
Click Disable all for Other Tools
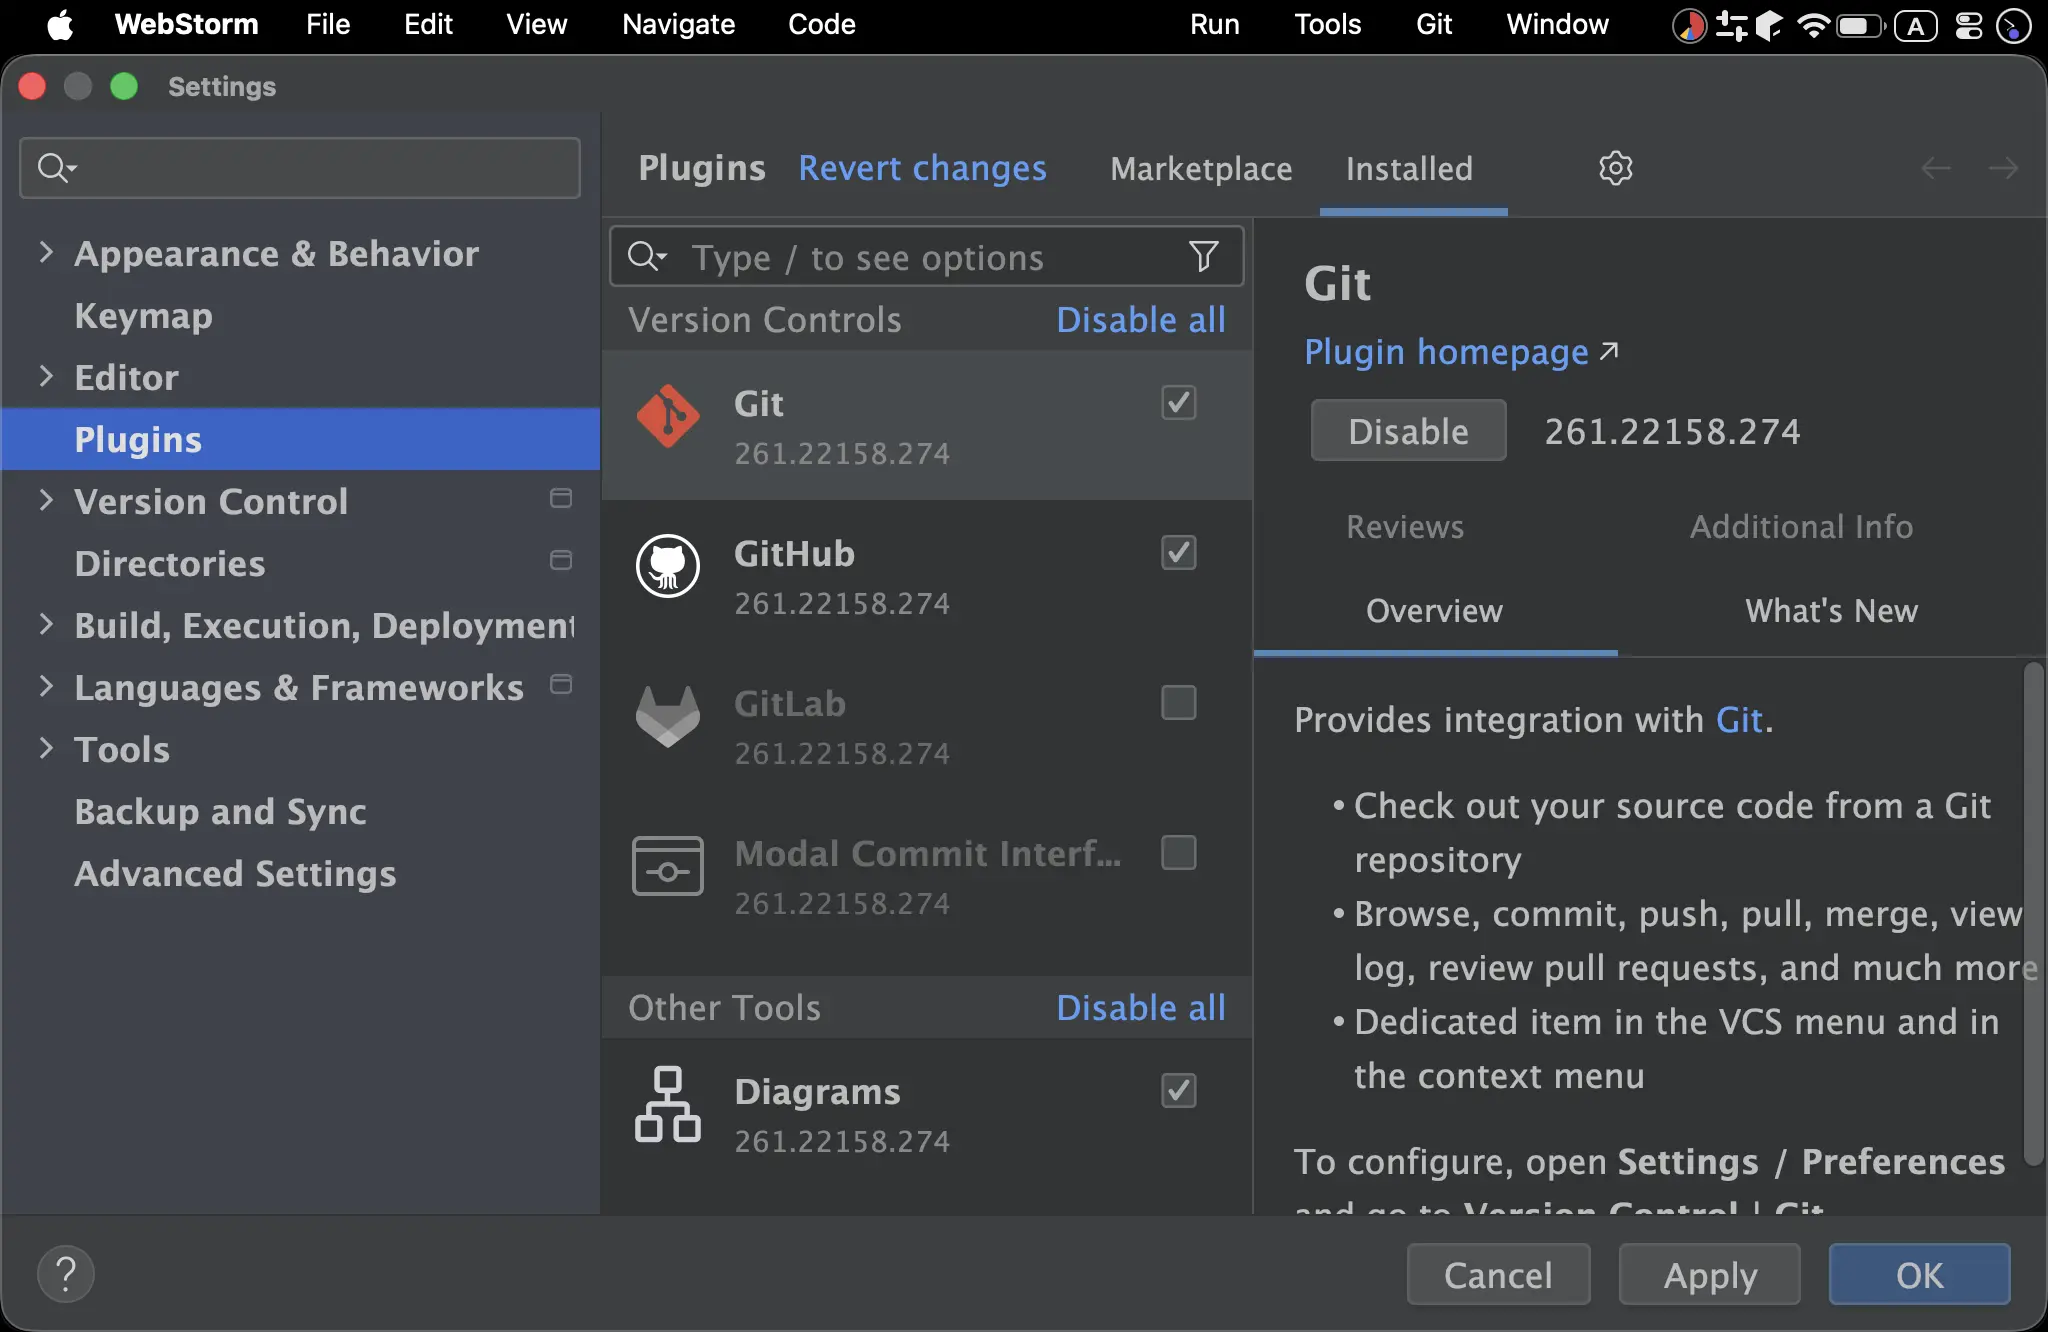1141,1008
